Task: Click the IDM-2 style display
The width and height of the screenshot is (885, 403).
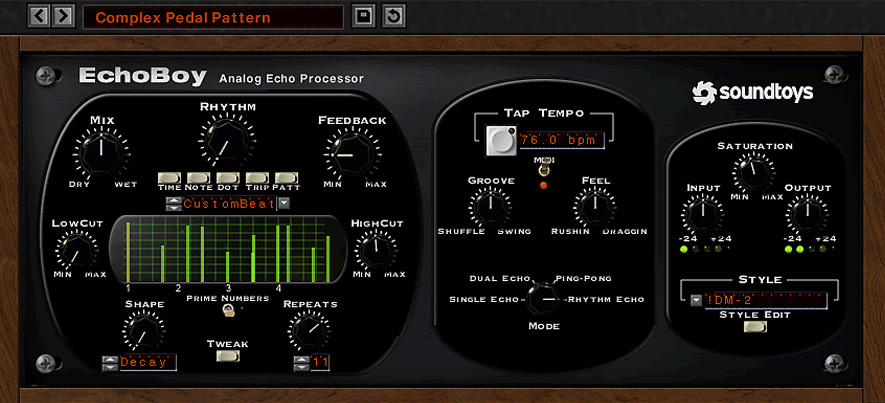Action: tap(766, 300)
